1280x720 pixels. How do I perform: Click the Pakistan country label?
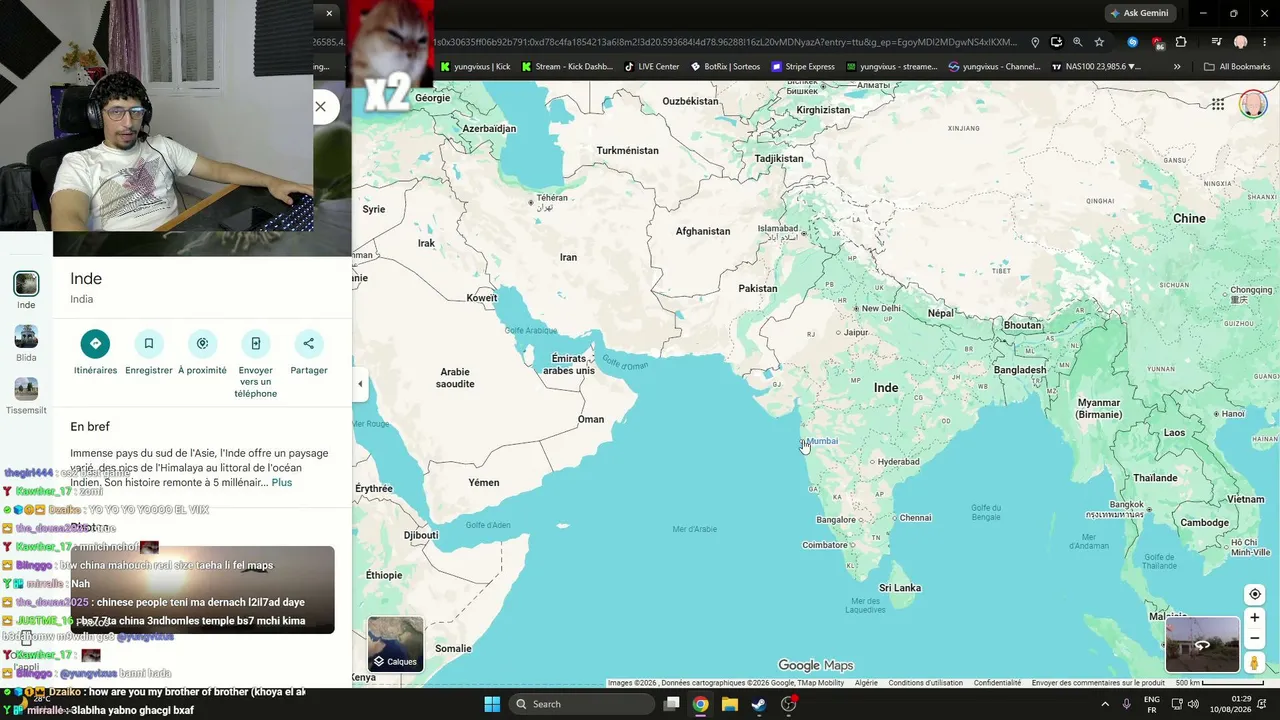(757, 288)
